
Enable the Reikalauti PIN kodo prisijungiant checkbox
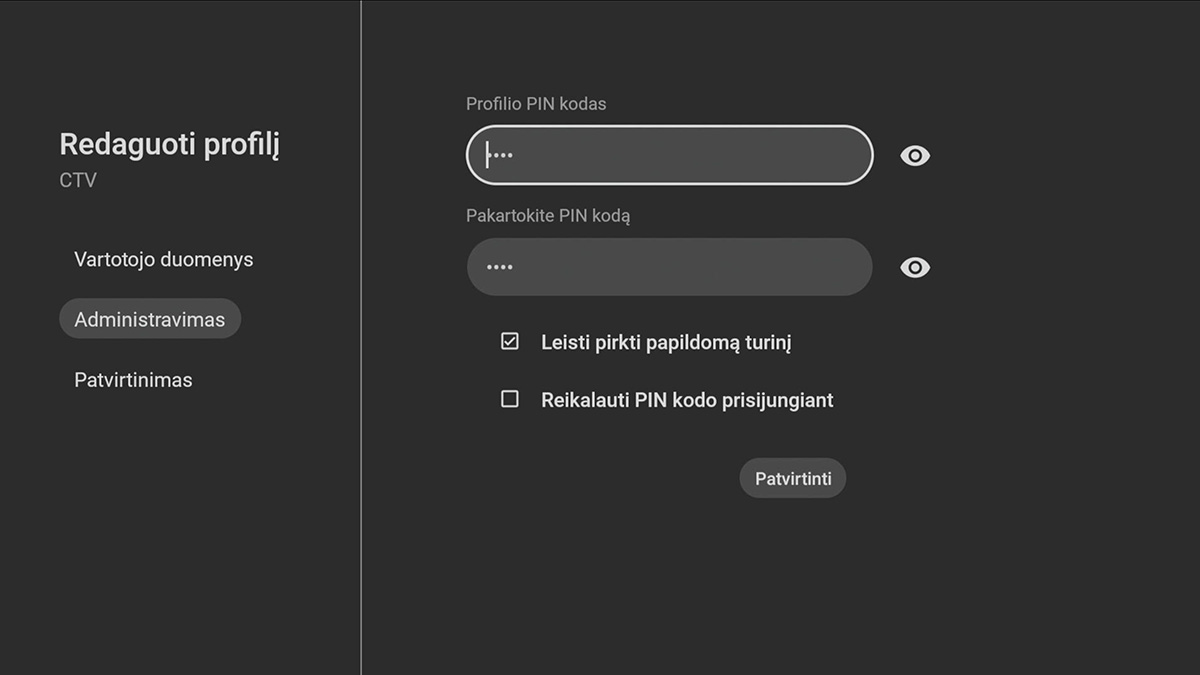click(x=510, y=400)
